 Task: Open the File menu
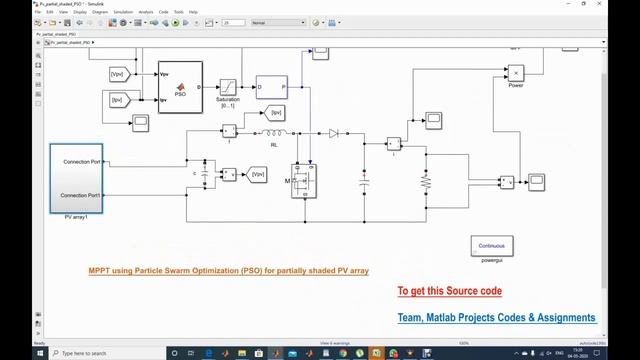tap(38, 12)
